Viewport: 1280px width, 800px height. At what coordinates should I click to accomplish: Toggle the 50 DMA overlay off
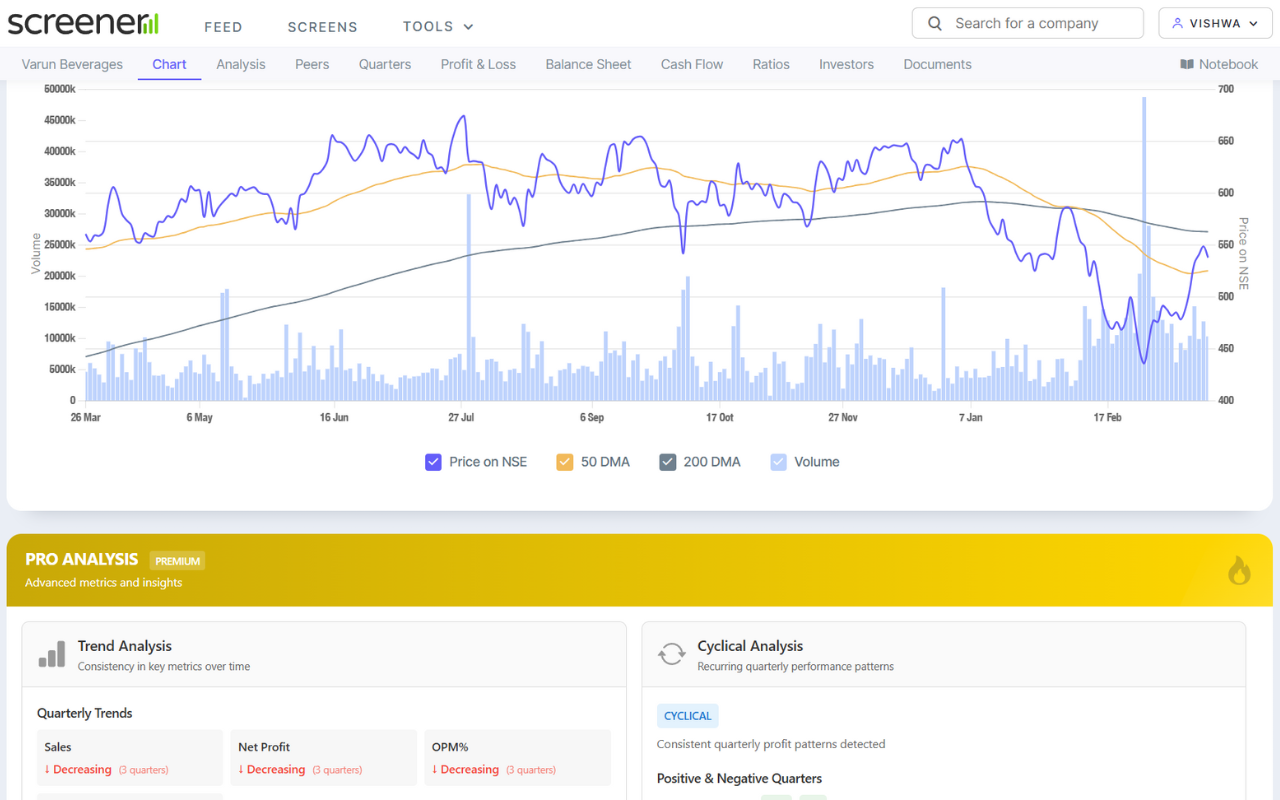tap(565, 461)
